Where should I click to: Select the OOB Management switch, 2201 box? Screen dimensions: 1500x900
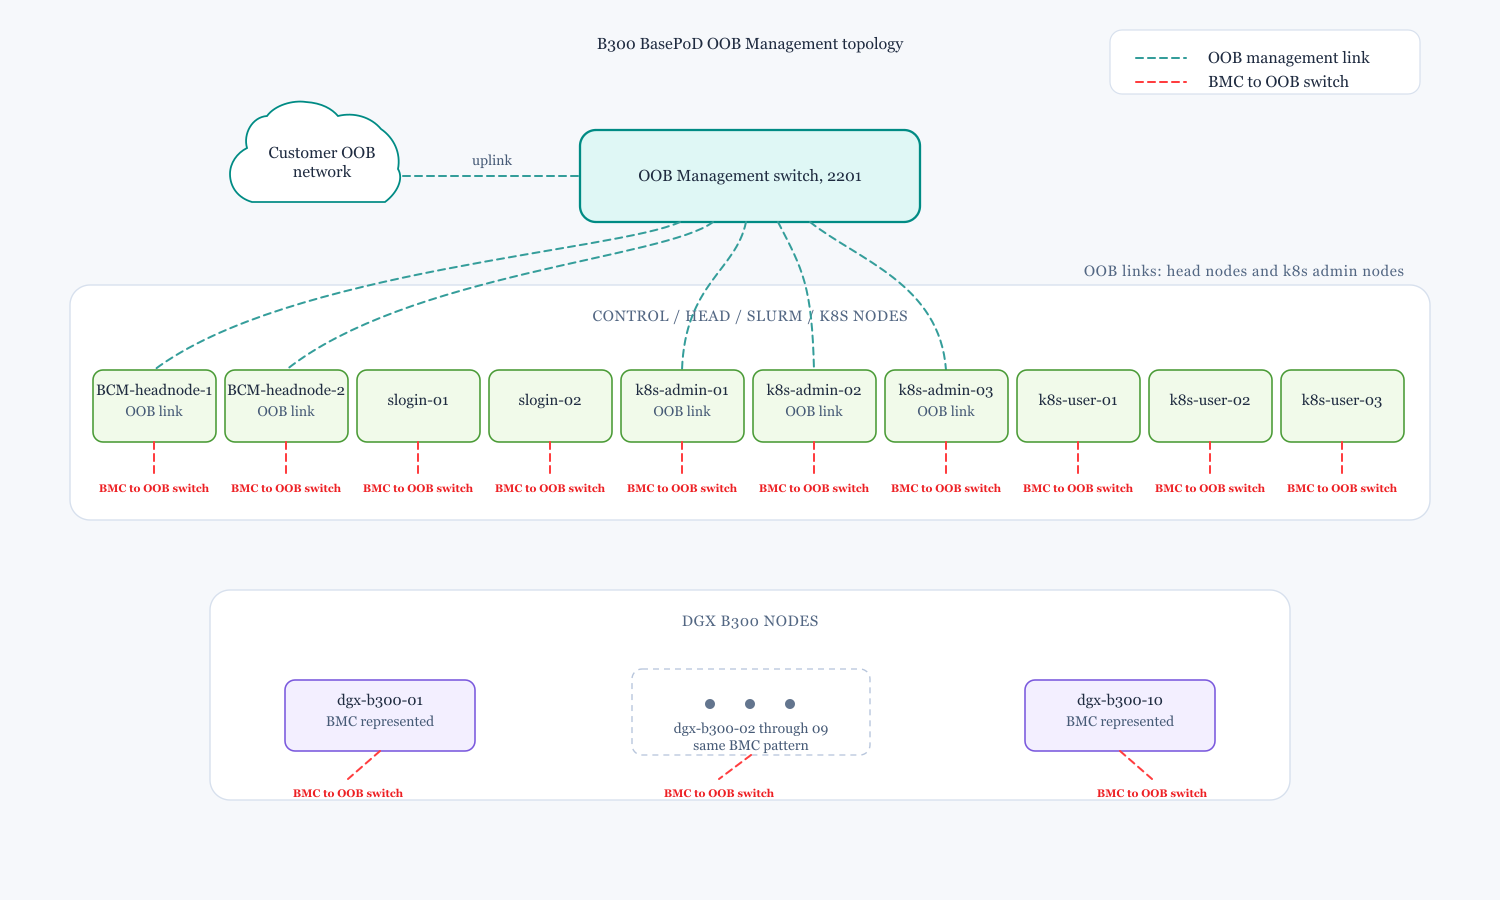[x=750, y=176]
